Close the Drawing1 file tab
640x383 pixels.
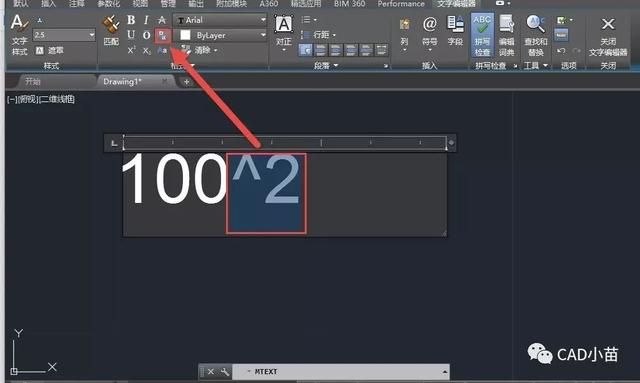click(164, 81)
